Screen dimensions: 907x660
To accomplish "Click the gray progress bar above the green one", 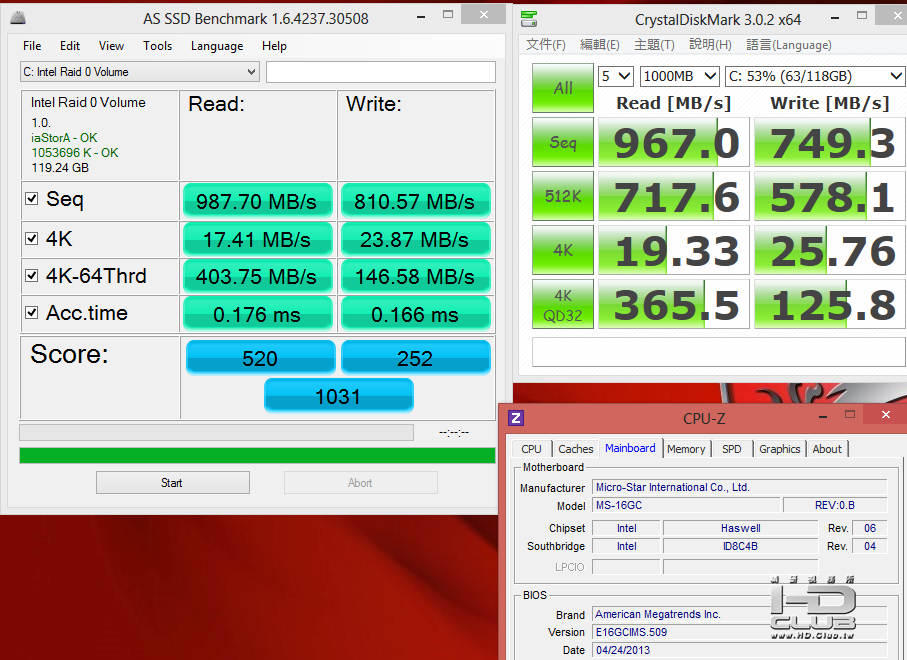I will (x=216, y=432).
